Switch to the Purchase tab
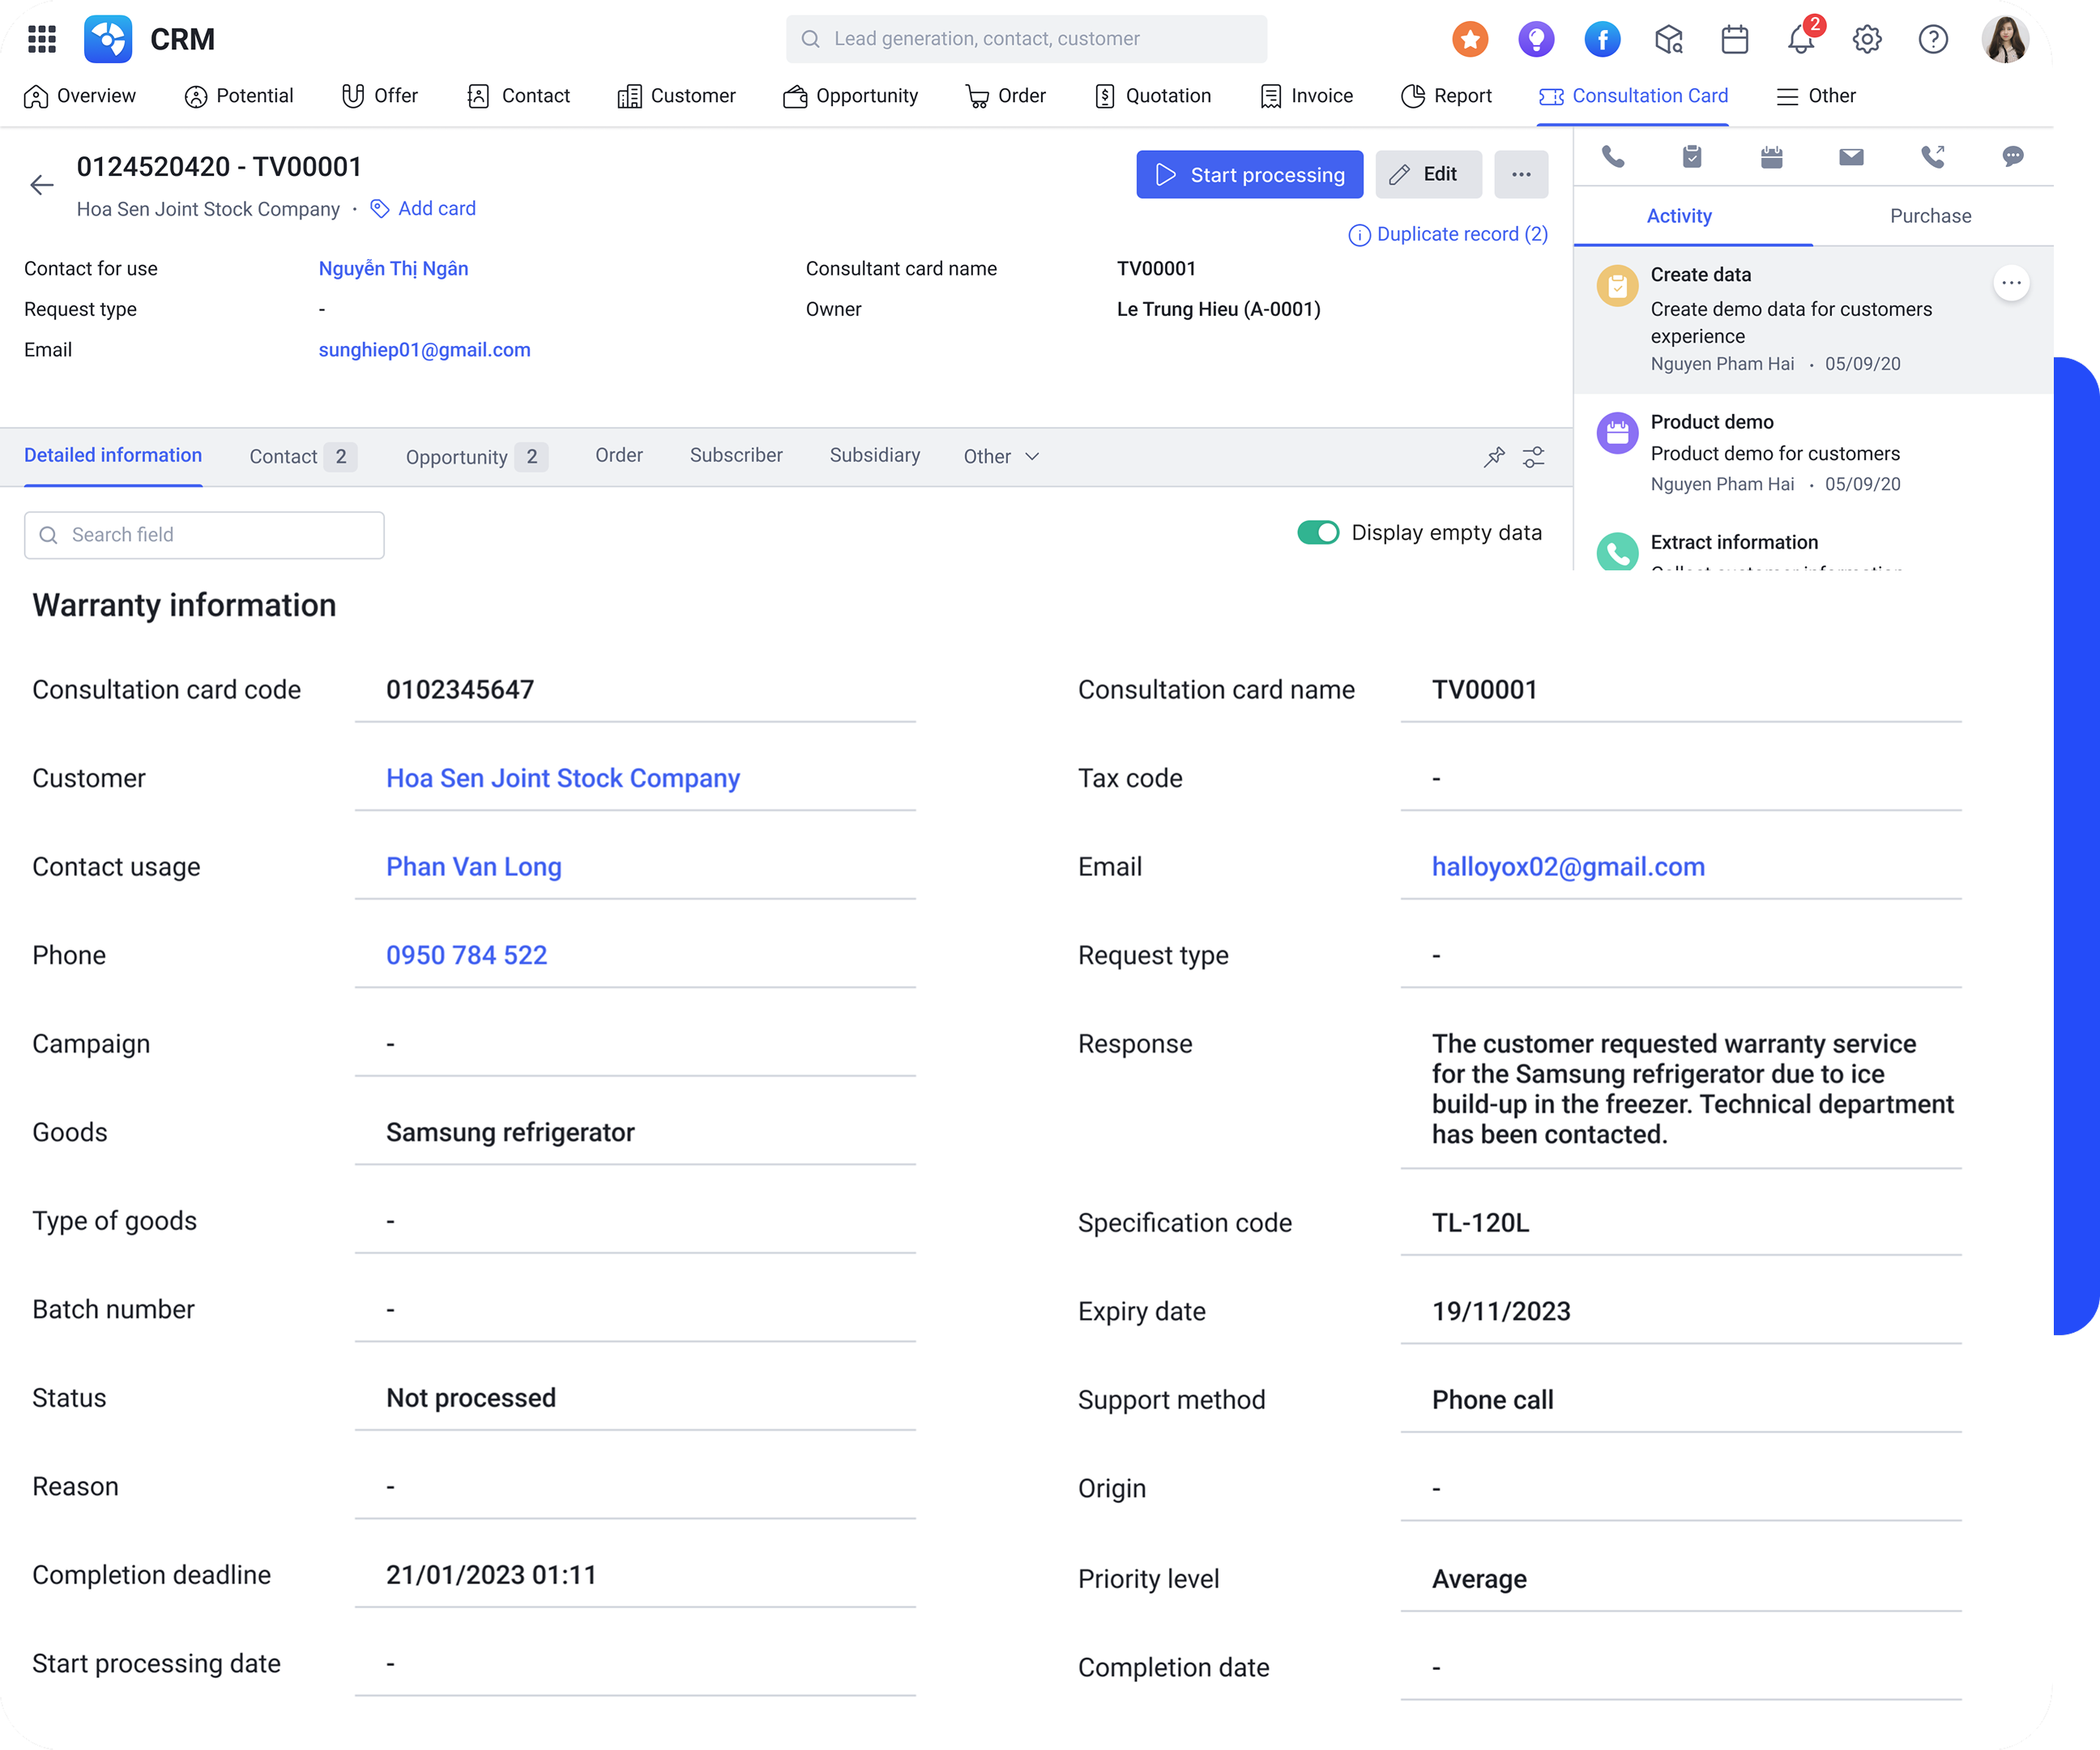The image size is (2100, 1750). tap(1930, 215)
